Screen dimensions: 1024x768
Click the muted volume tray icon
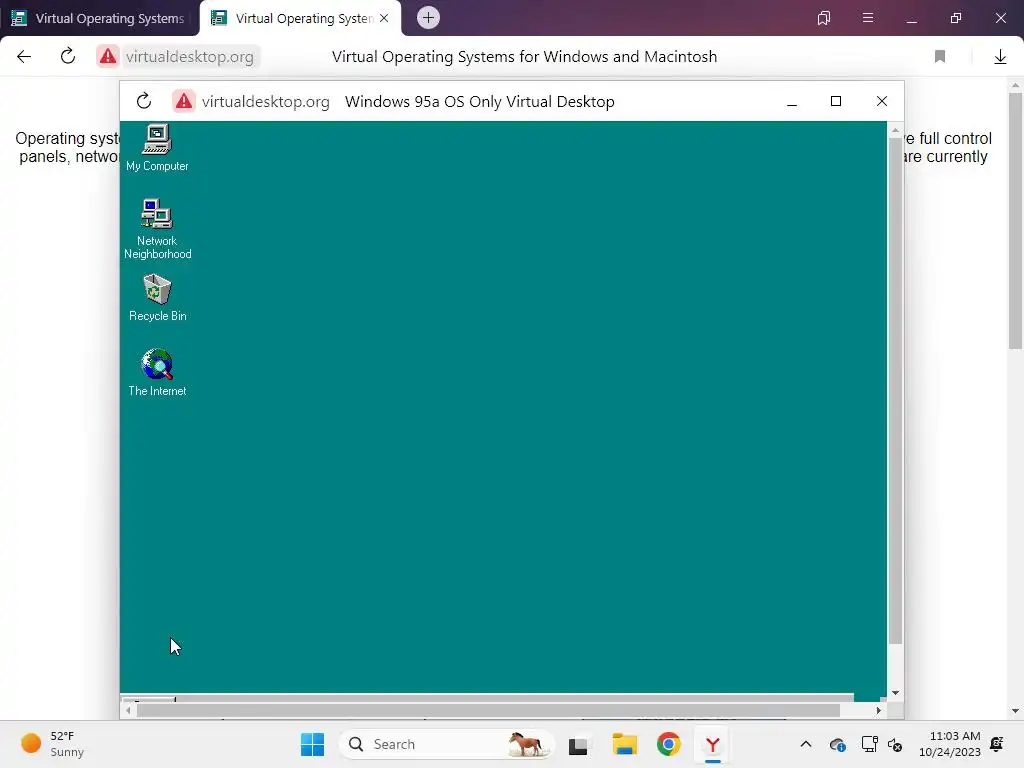pos(895,745)
